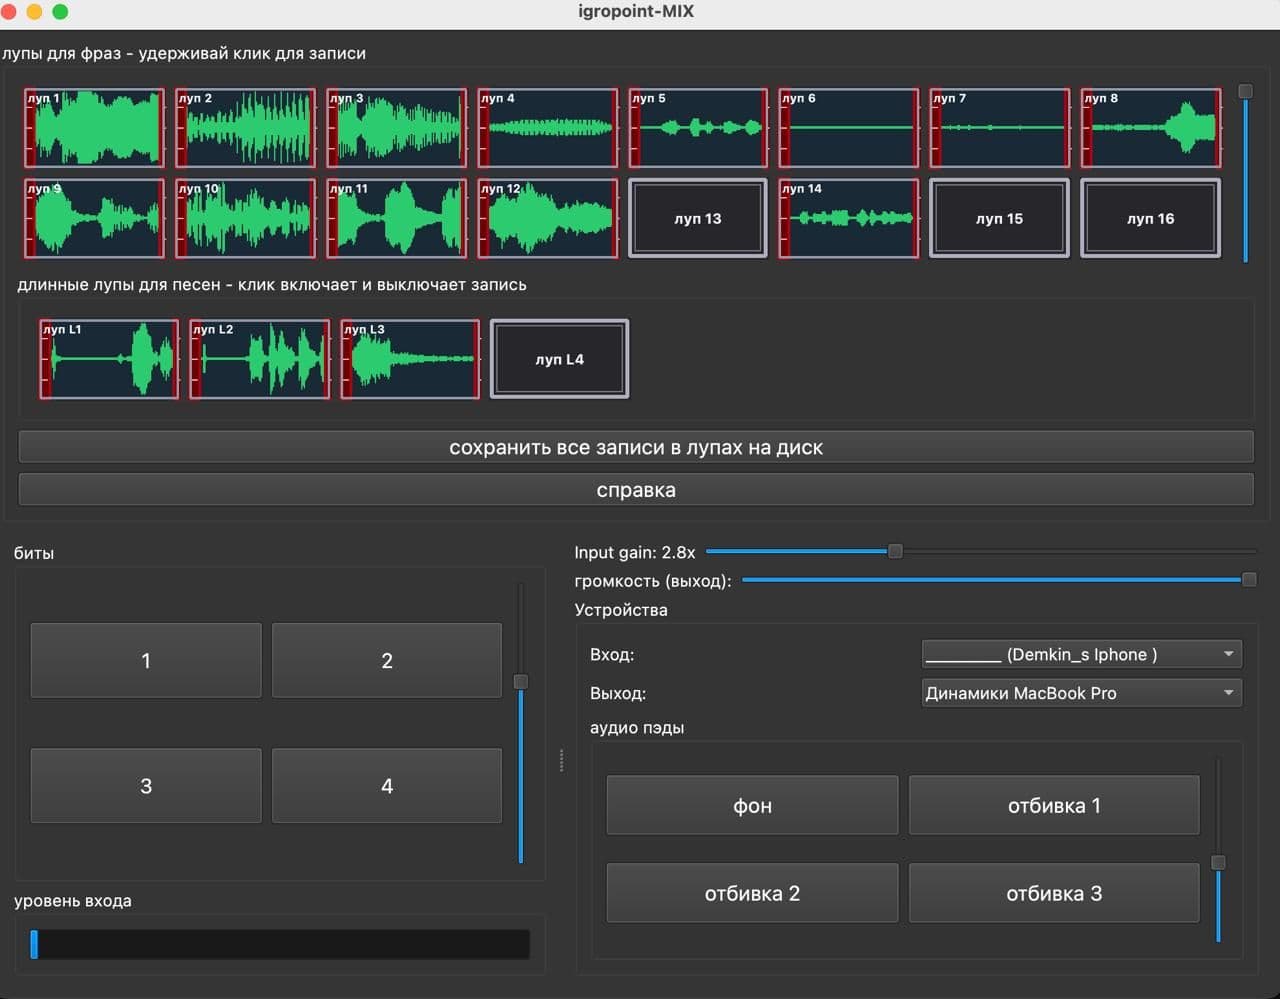Expand the Выход output device dropdown
The image size is (1280, 999).
point(1081,693)
